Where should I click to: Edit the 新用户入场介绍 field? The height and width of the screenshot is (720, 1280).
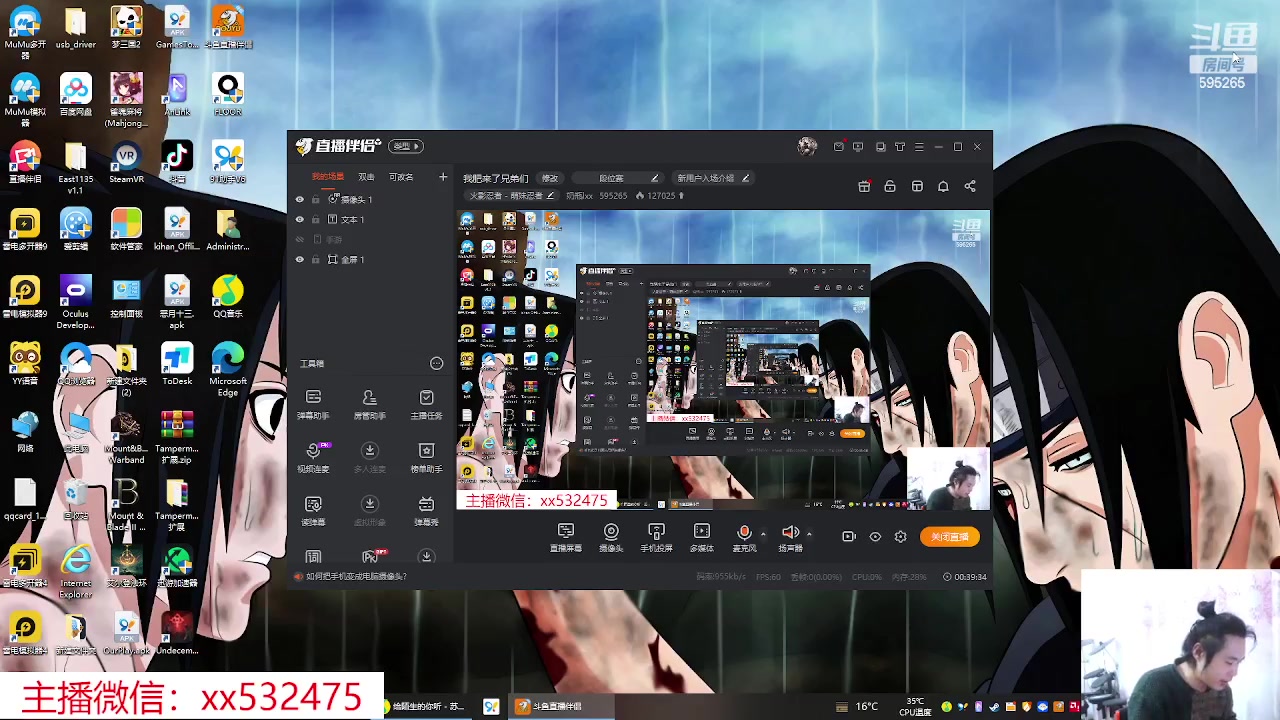712,178
